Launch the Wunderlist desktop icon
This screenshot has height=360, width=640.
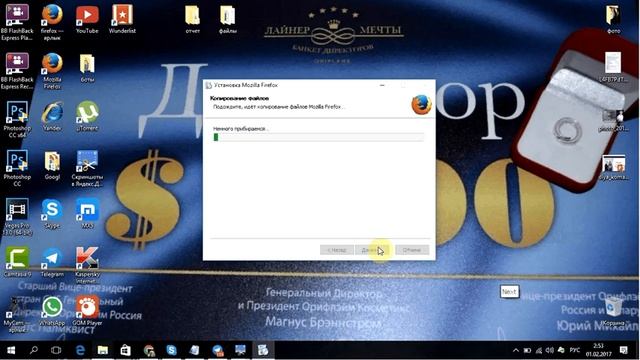pyautogui.click(x=122, y=19)
